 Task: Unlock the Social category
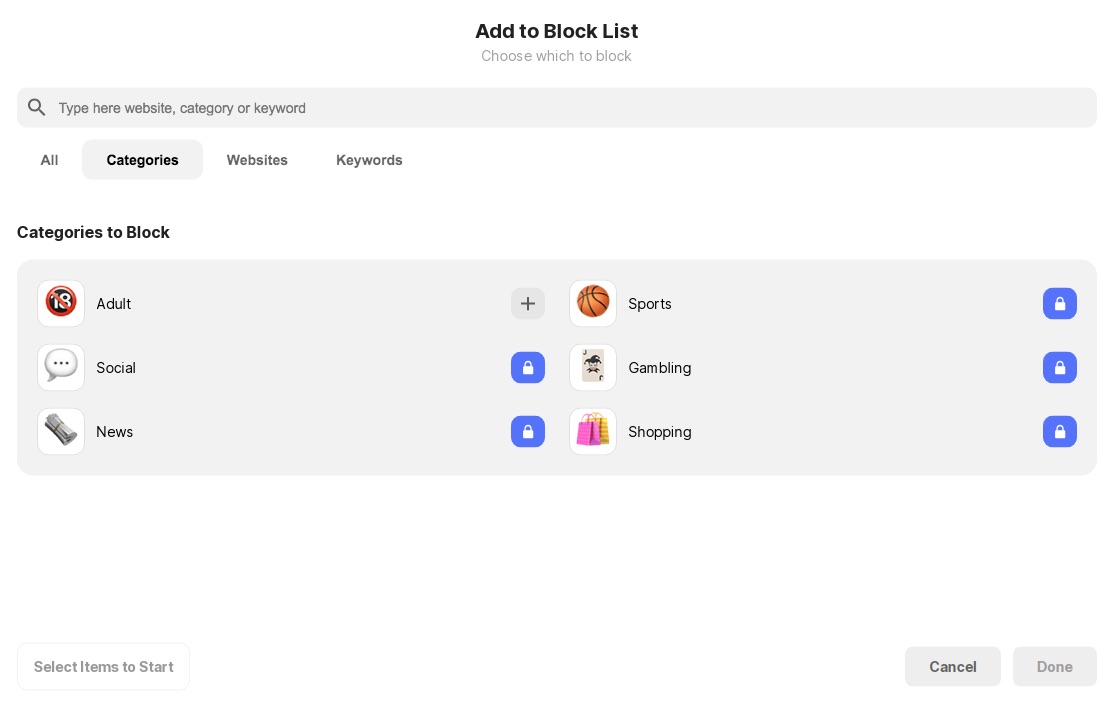click(528, 367)
